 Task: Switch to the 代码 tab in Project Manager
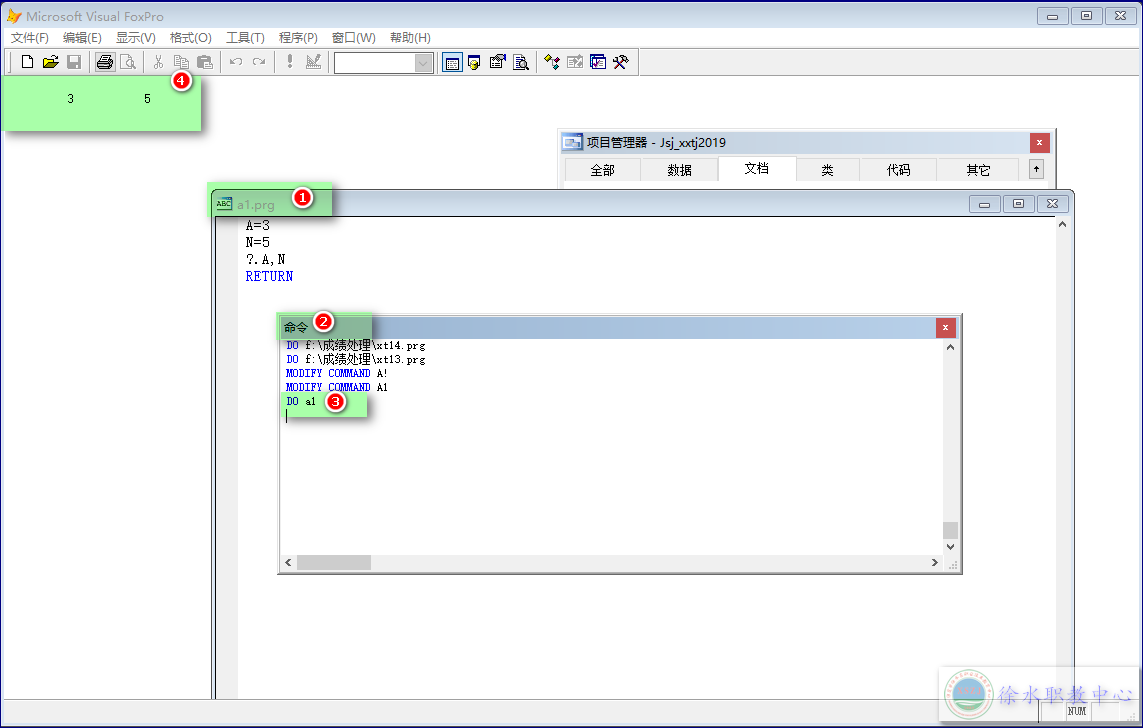[x=898, y=170]
